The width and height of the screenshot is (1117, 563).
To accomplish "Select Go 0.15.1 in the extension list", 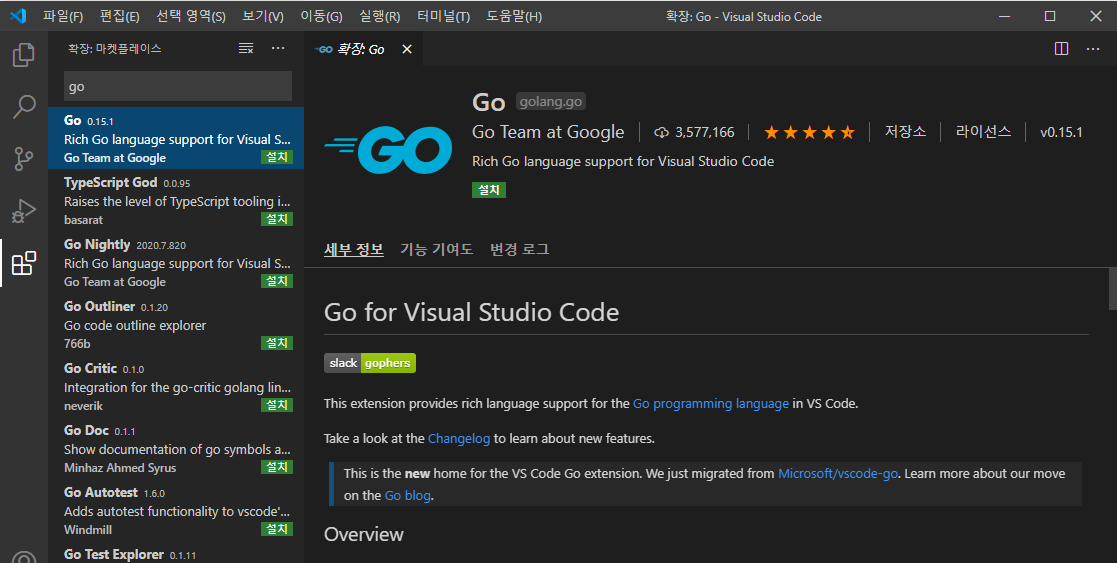I will (176, 138).
